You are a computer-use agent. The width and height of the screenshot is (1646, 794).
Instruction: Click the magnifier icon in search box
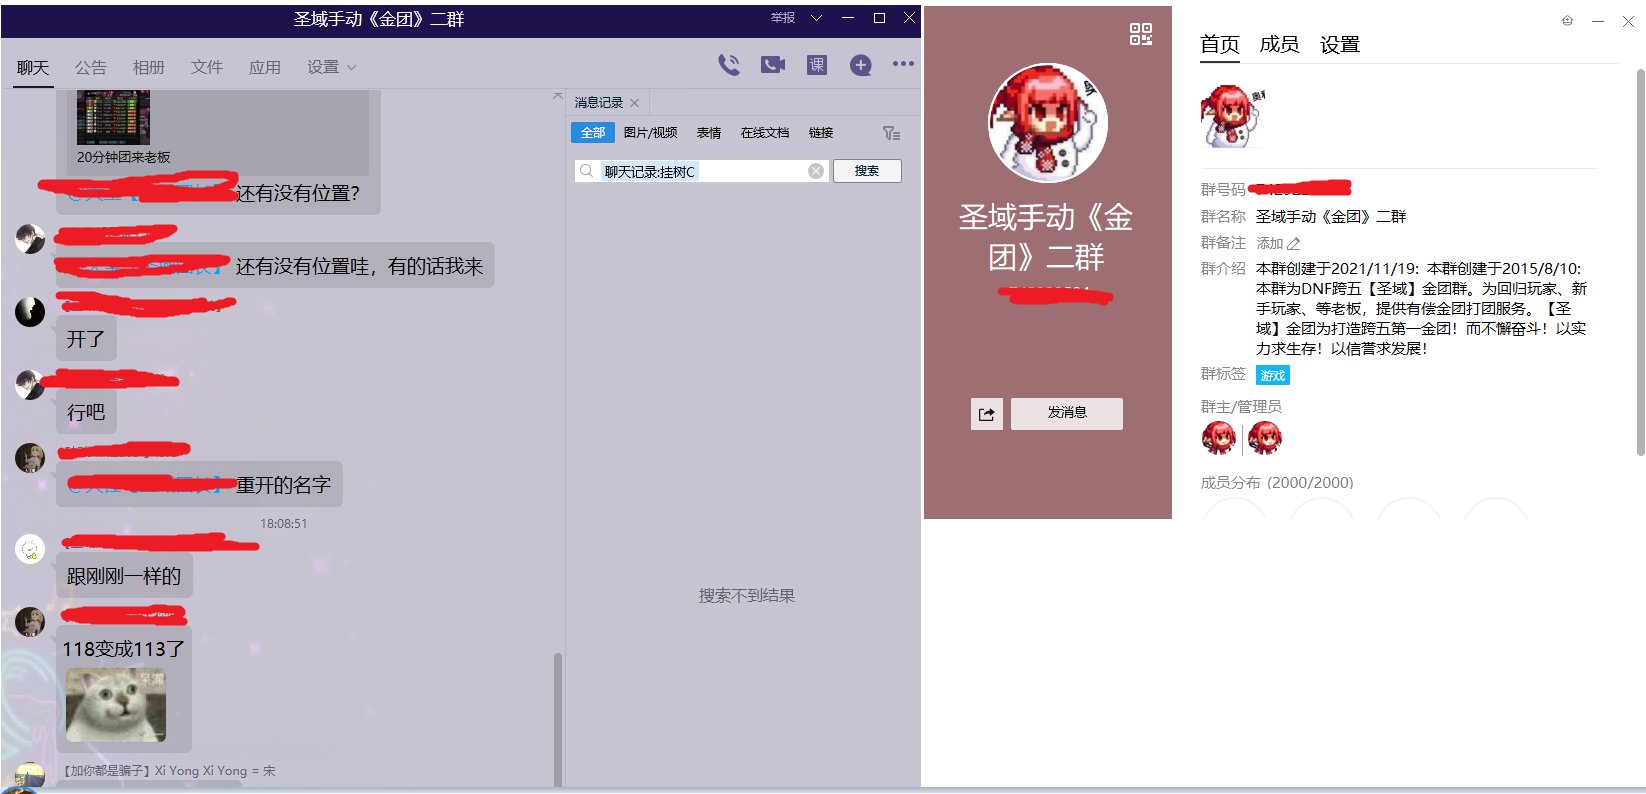point(587,171)
